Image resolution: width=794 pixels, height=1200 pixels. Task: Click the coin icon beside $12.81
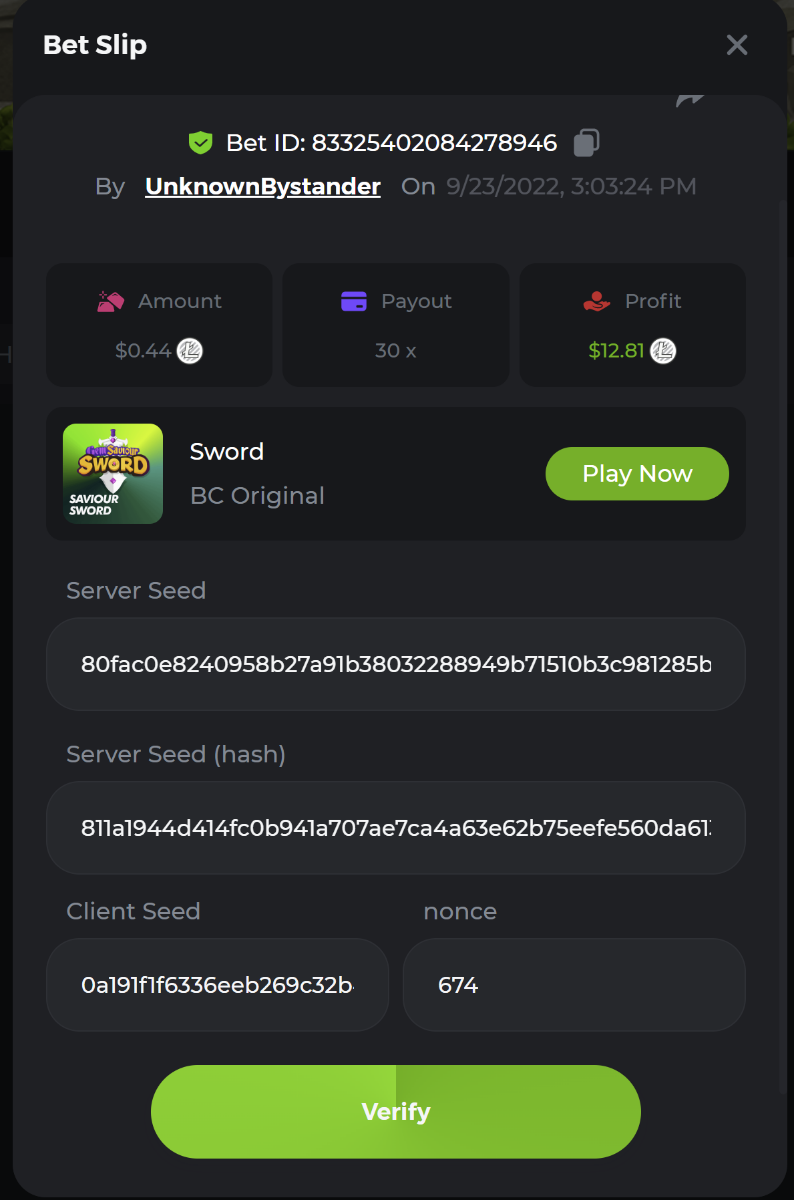click(x=663, y=351)
